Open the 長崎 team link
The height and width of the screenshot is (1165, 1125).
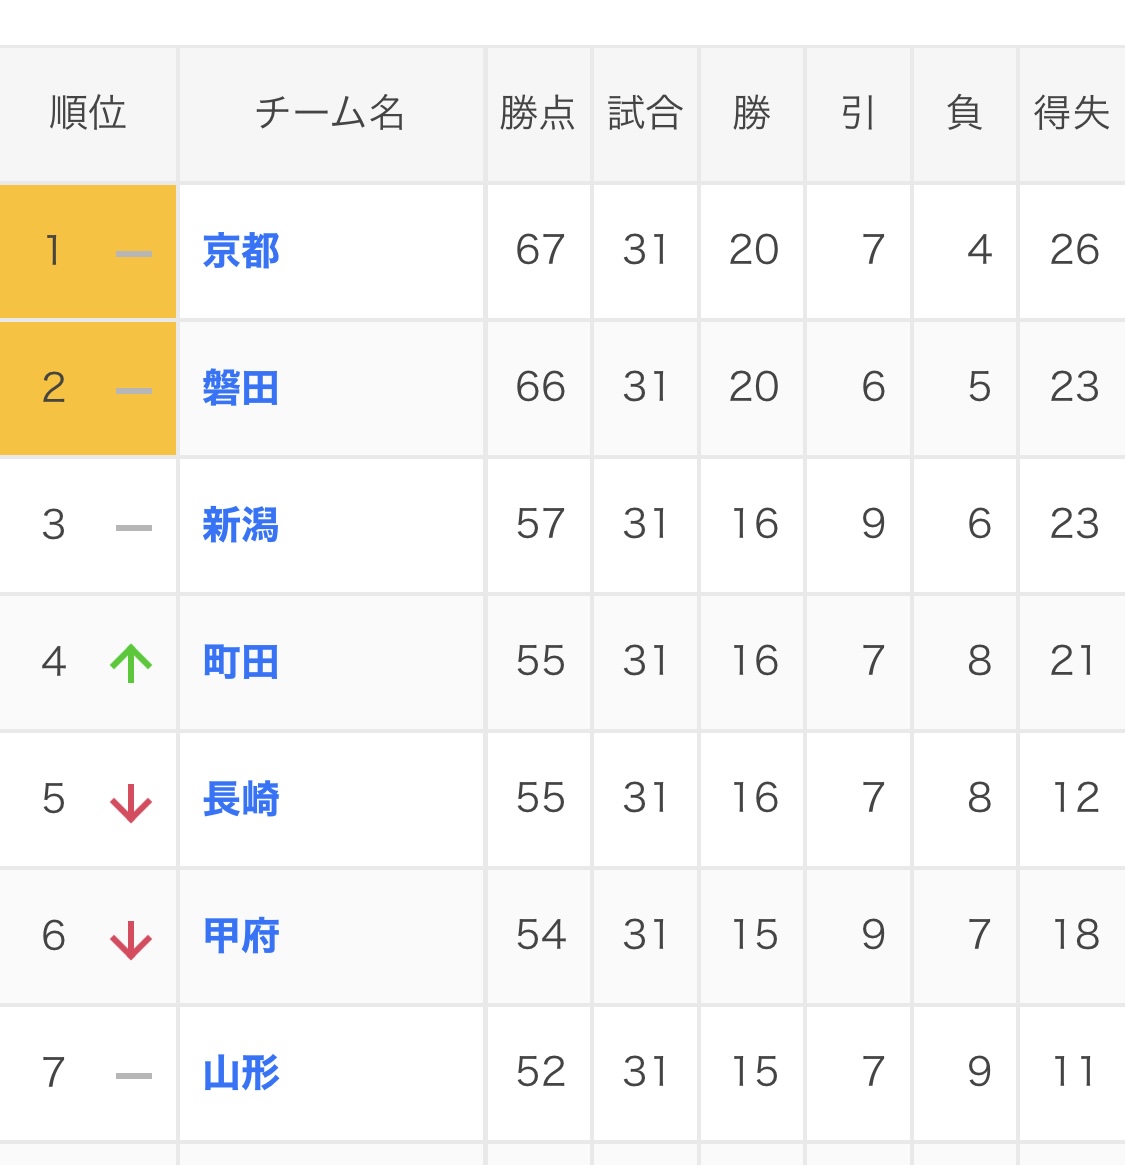[241, 799]
